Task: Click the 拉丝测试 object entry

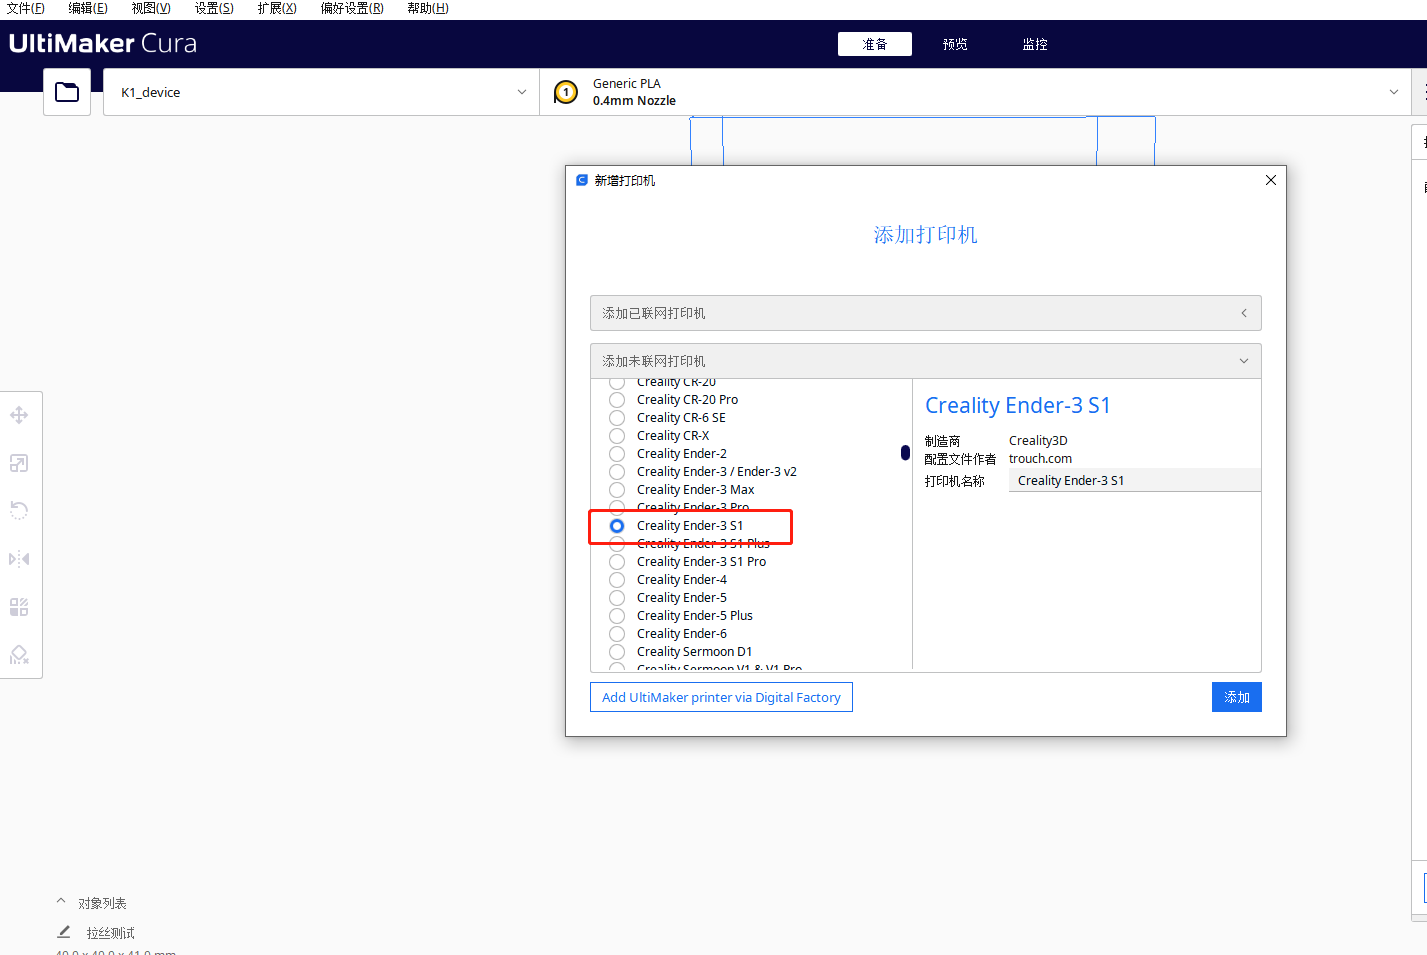Action: [x=110, y=933]
